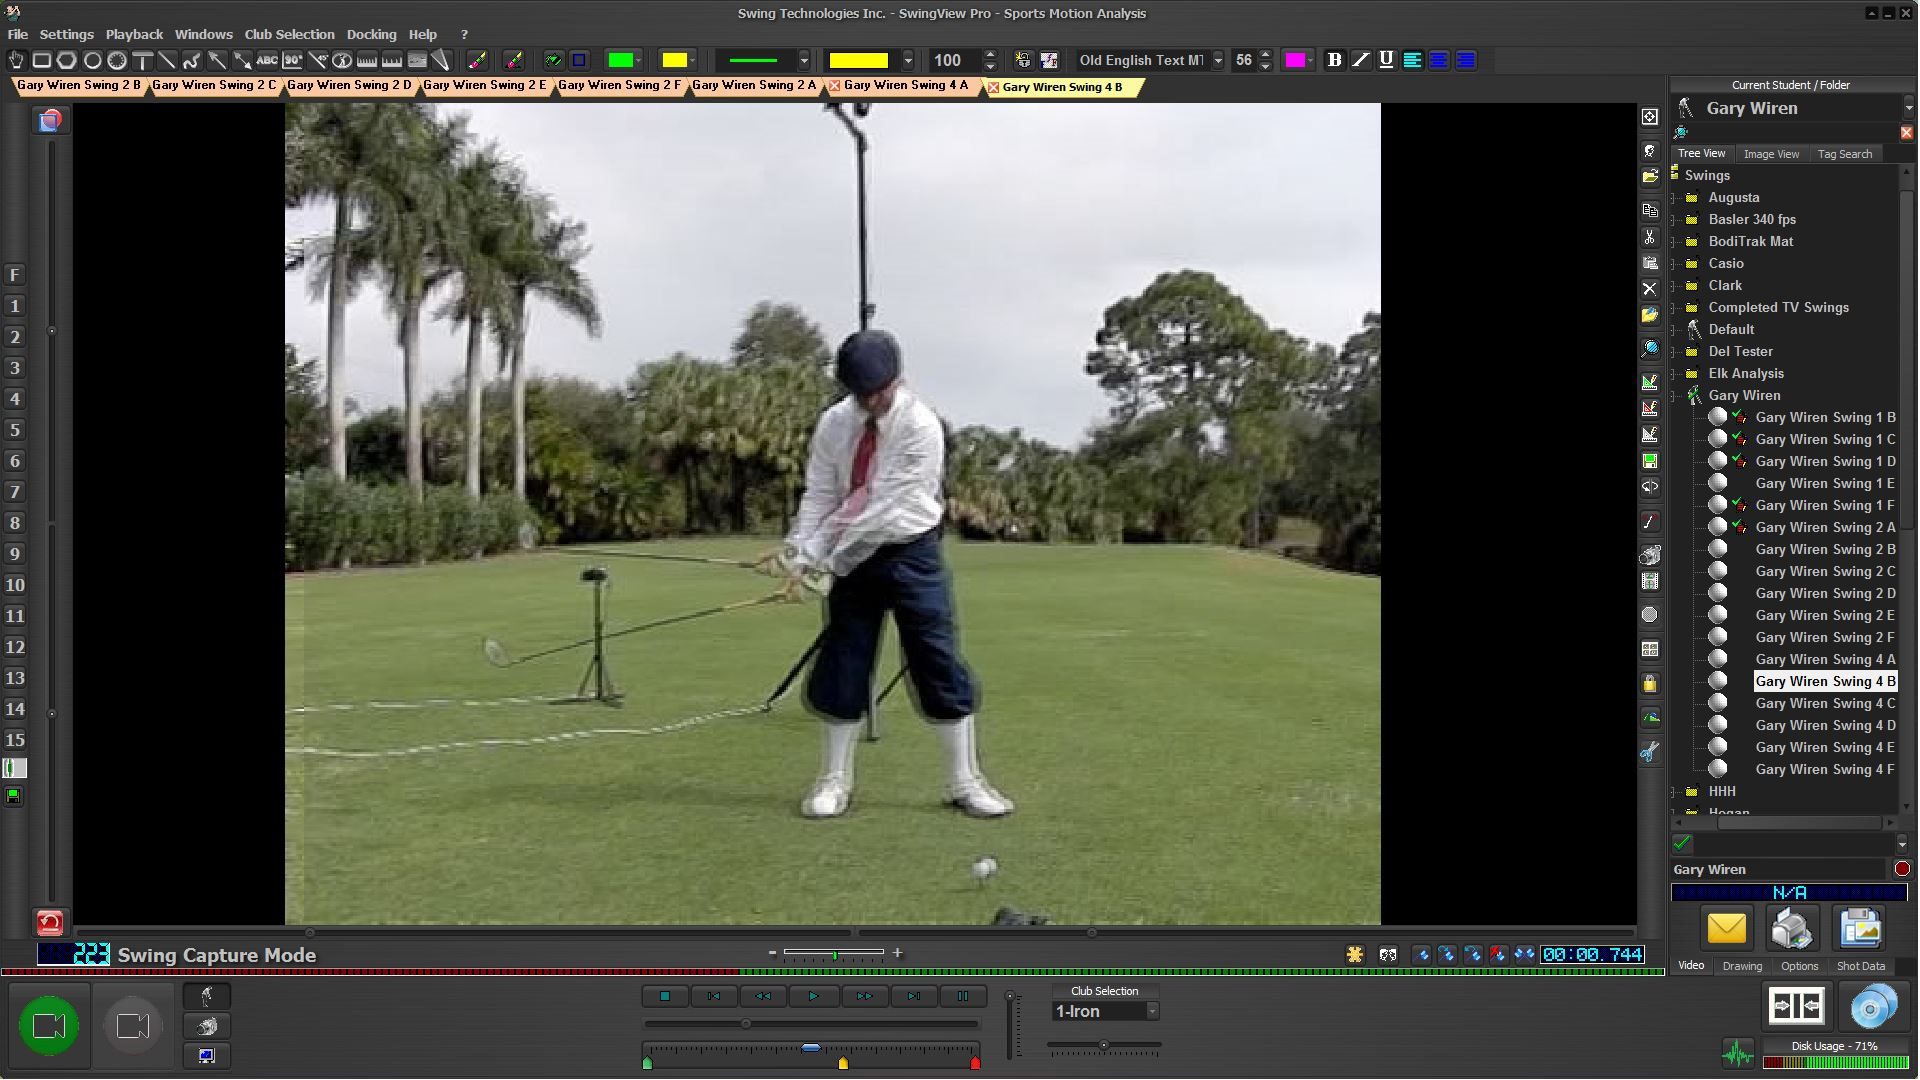Click the disc burn icon
This screenshot has height=1080, width=1920.
click(x=1872, y=1007)
